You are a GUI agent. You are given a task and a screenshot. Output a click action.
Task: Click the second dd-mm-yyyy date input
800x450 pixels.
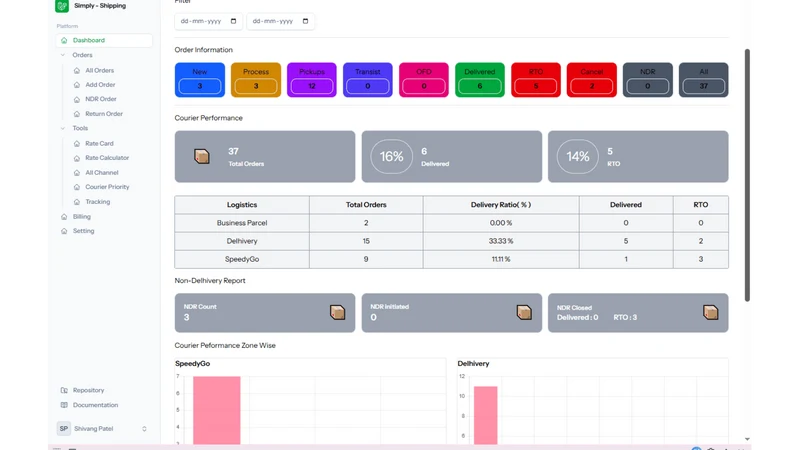coord(281,21)
